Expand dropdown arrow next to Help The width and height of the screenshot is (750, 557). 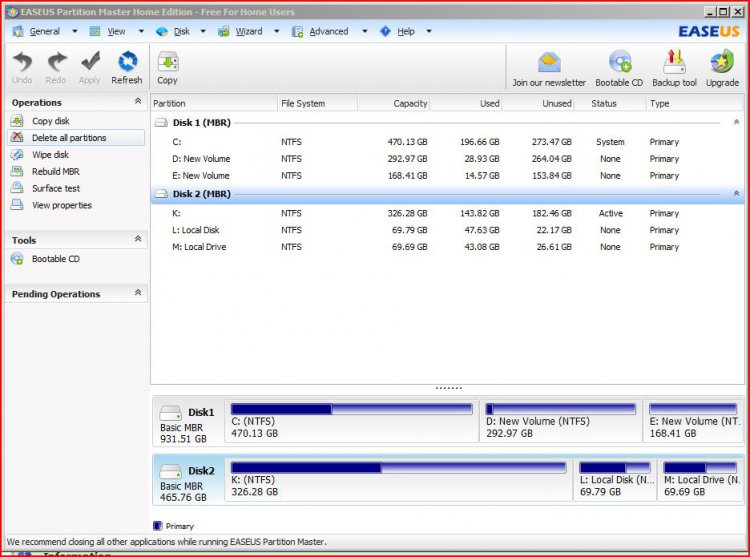coord(429,32)
